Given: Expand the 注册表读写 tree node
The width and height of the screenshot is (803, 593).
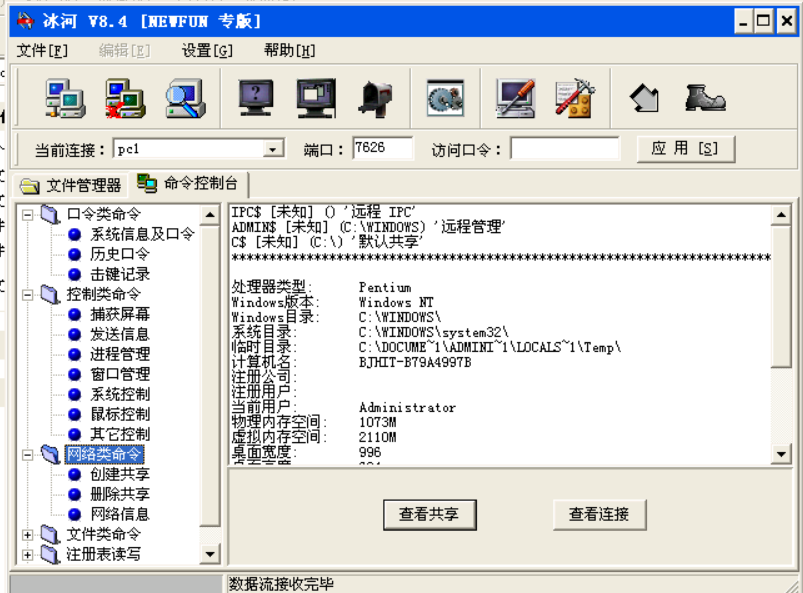Looking at the screenshot, I should (x=28, y=555).
